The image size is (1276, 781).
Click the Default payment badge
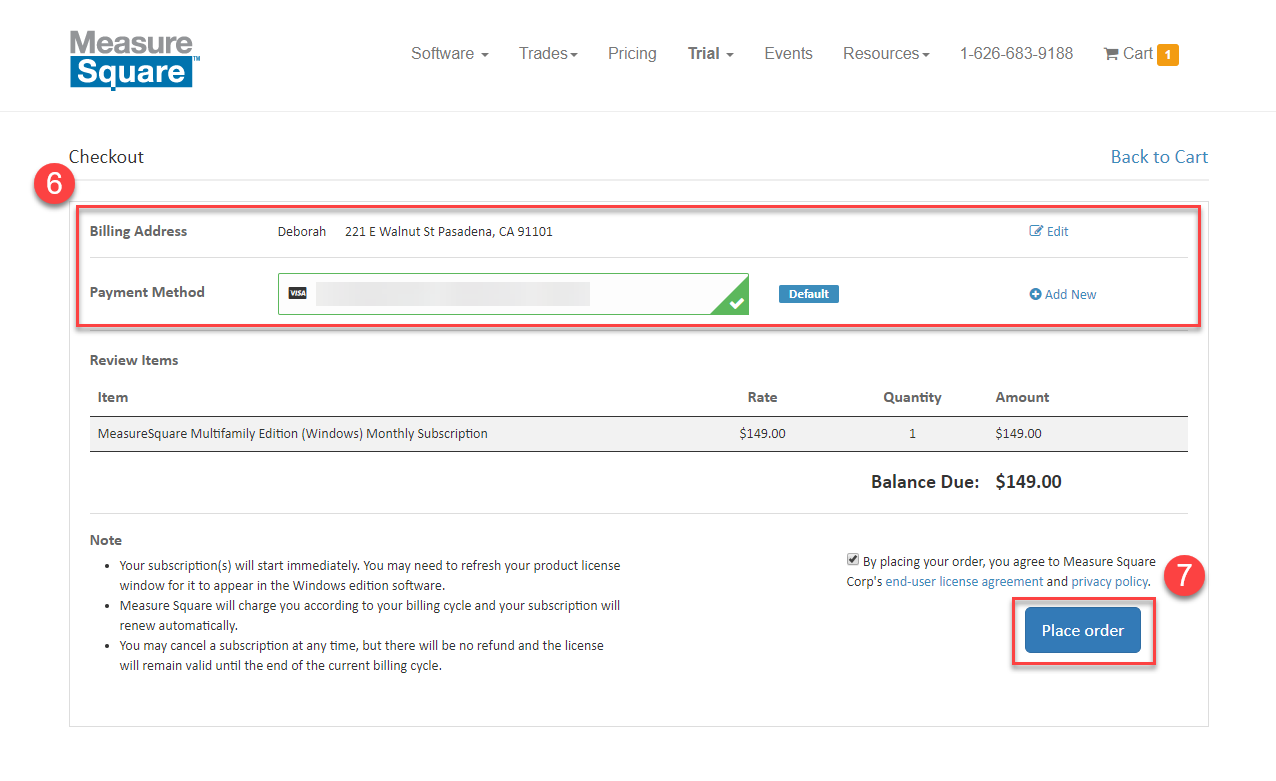coord(809,294)
